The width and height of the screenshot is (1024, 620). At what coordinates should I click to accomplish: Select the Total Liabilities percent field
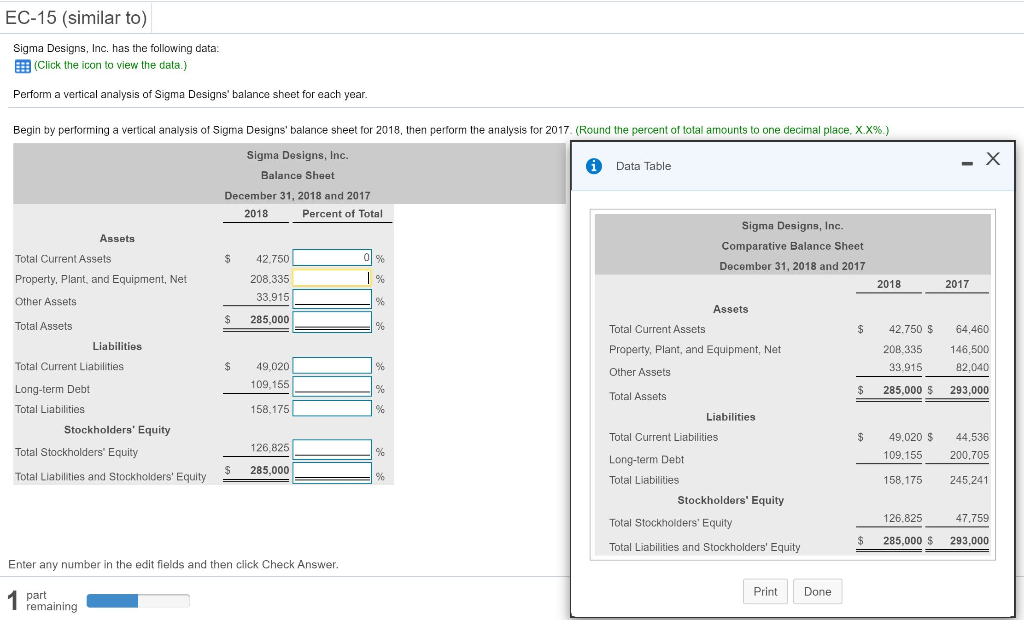tap(332, 408)
